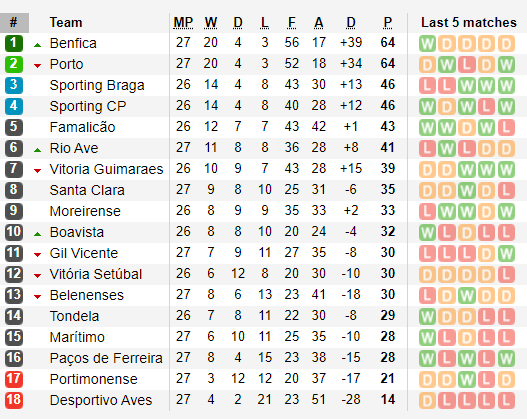Click the A goals-against column header
527x419 pixels.
point(319,23)
